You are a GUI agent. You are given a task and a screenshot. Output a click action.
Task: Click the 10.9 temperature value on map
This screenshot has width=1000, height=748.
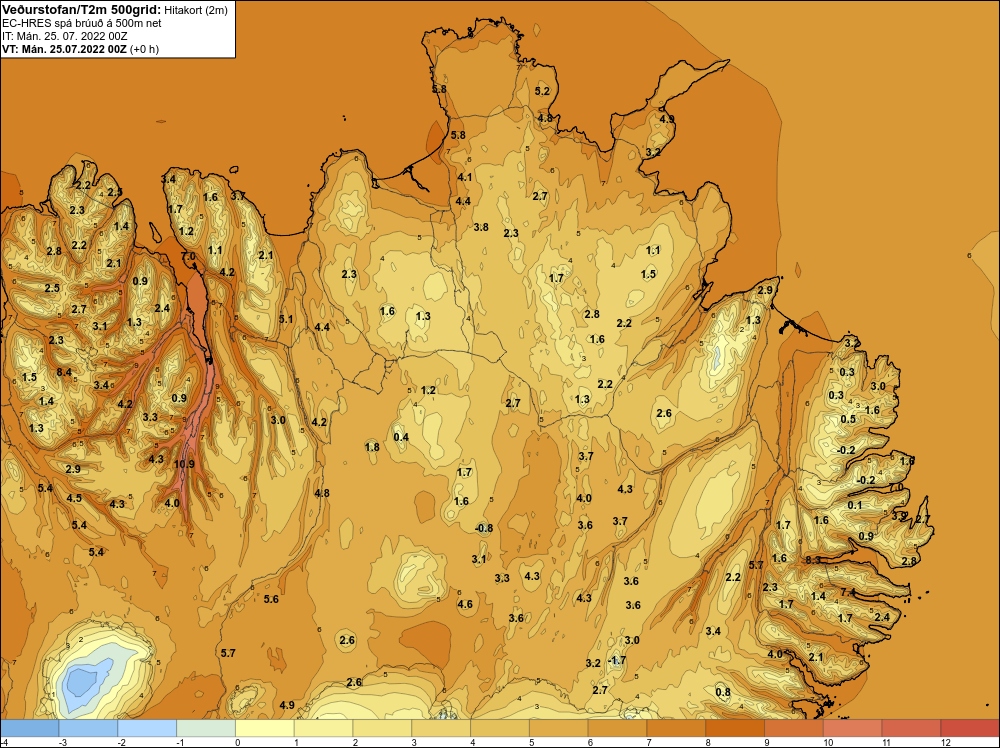[184, 464]
